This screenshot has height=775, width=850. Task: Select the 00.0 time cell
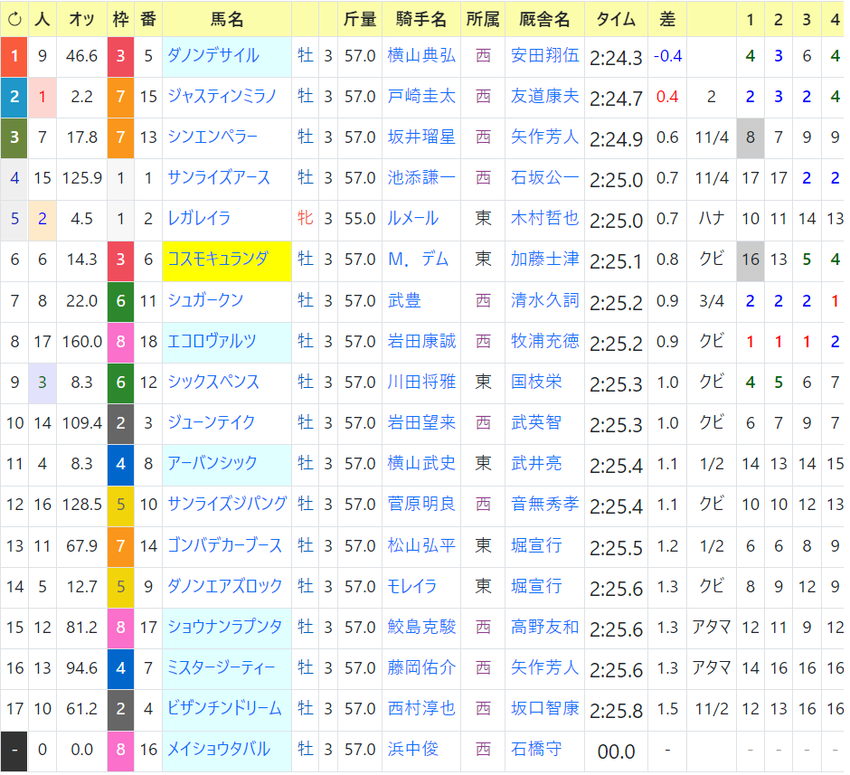[616, 751]
